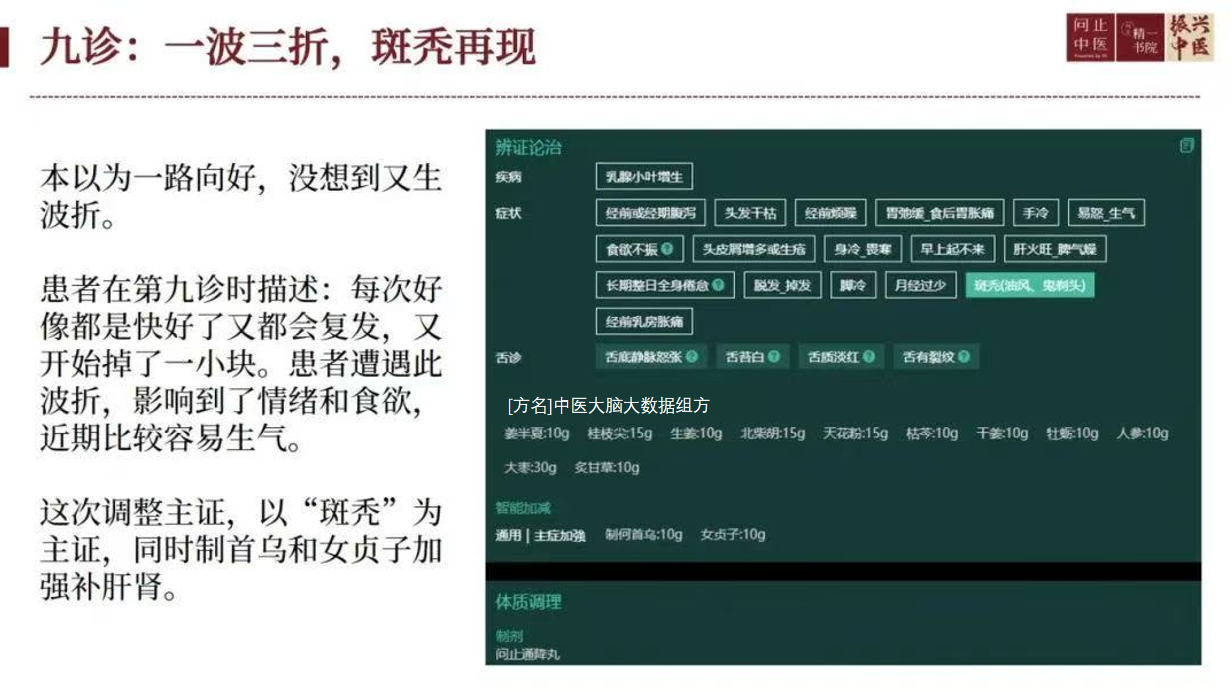The image size is (1232, 694).
Task: Click the 制何首乌:10g added herb
Action: click(x=644, y=535)
